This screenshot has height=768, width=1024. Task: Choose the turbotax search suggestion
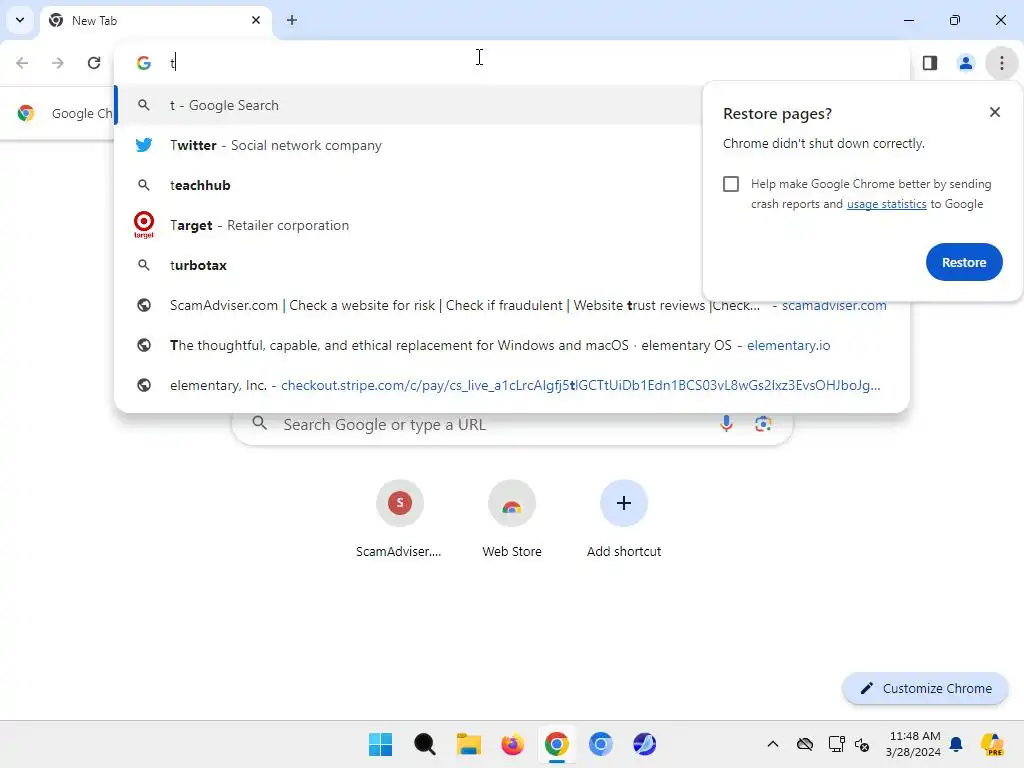point(409,265)
